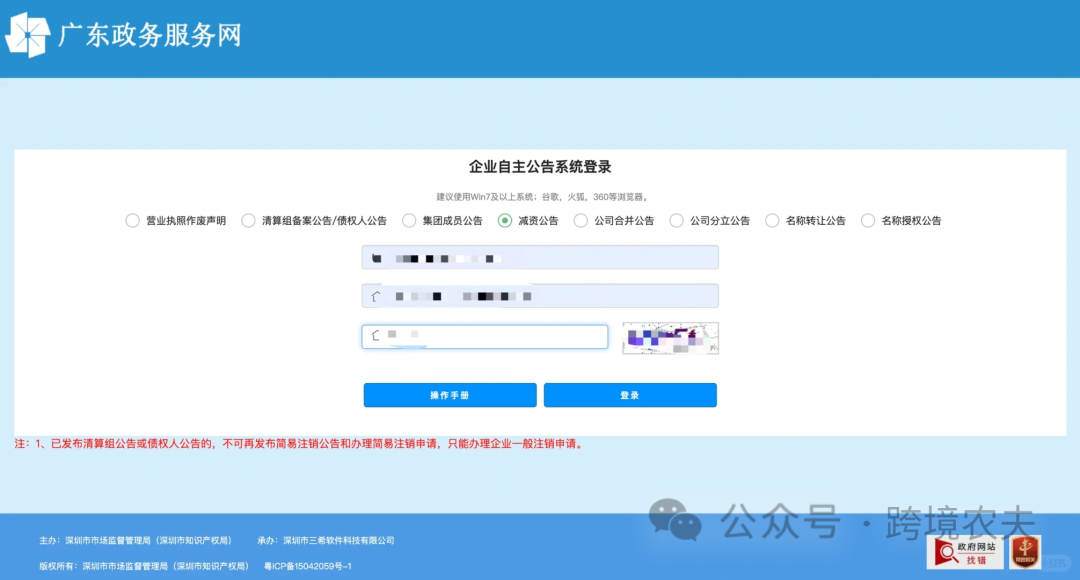
Task: Click the icon inside the username field
Action: coord(376,258)
